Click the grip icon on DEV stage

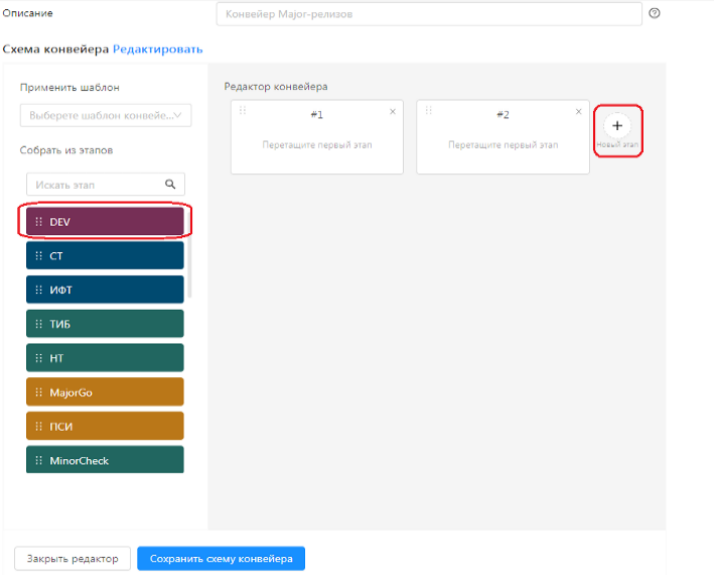click(x=39, y=221)
